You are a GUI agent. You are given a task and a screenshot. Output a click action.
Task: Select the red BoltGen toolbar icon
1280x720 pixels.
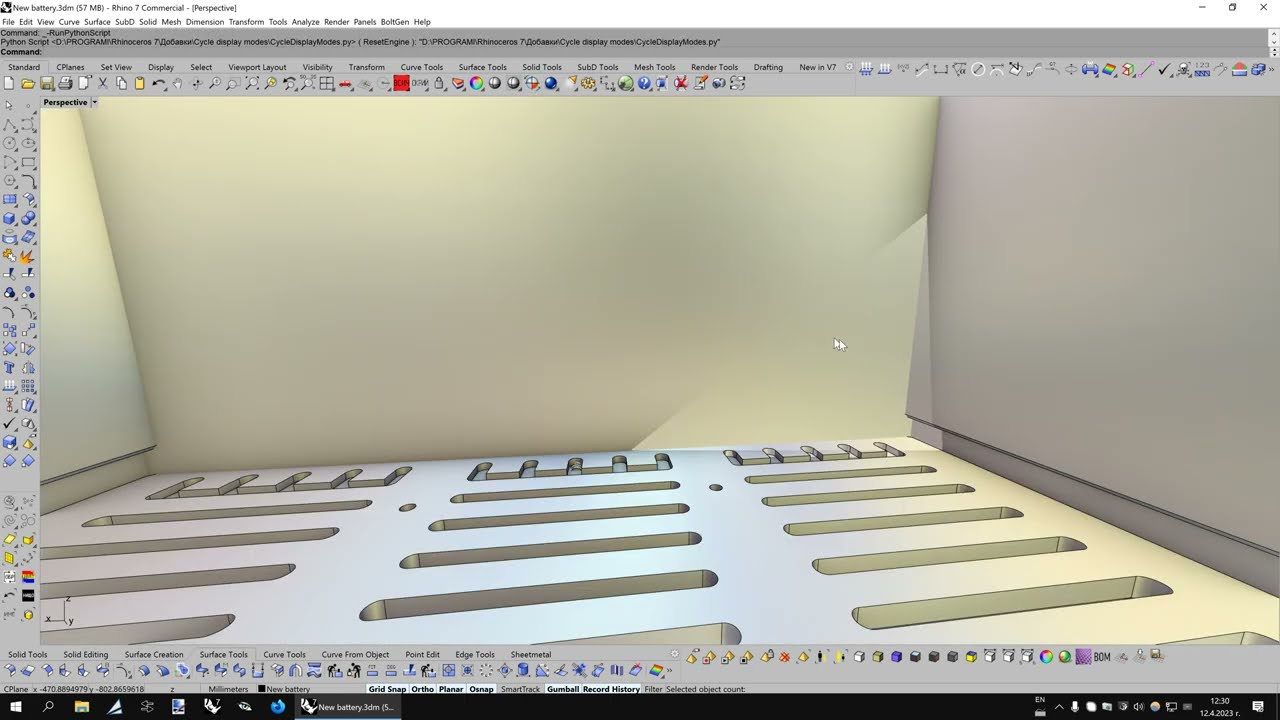click(x=401, y=84)
